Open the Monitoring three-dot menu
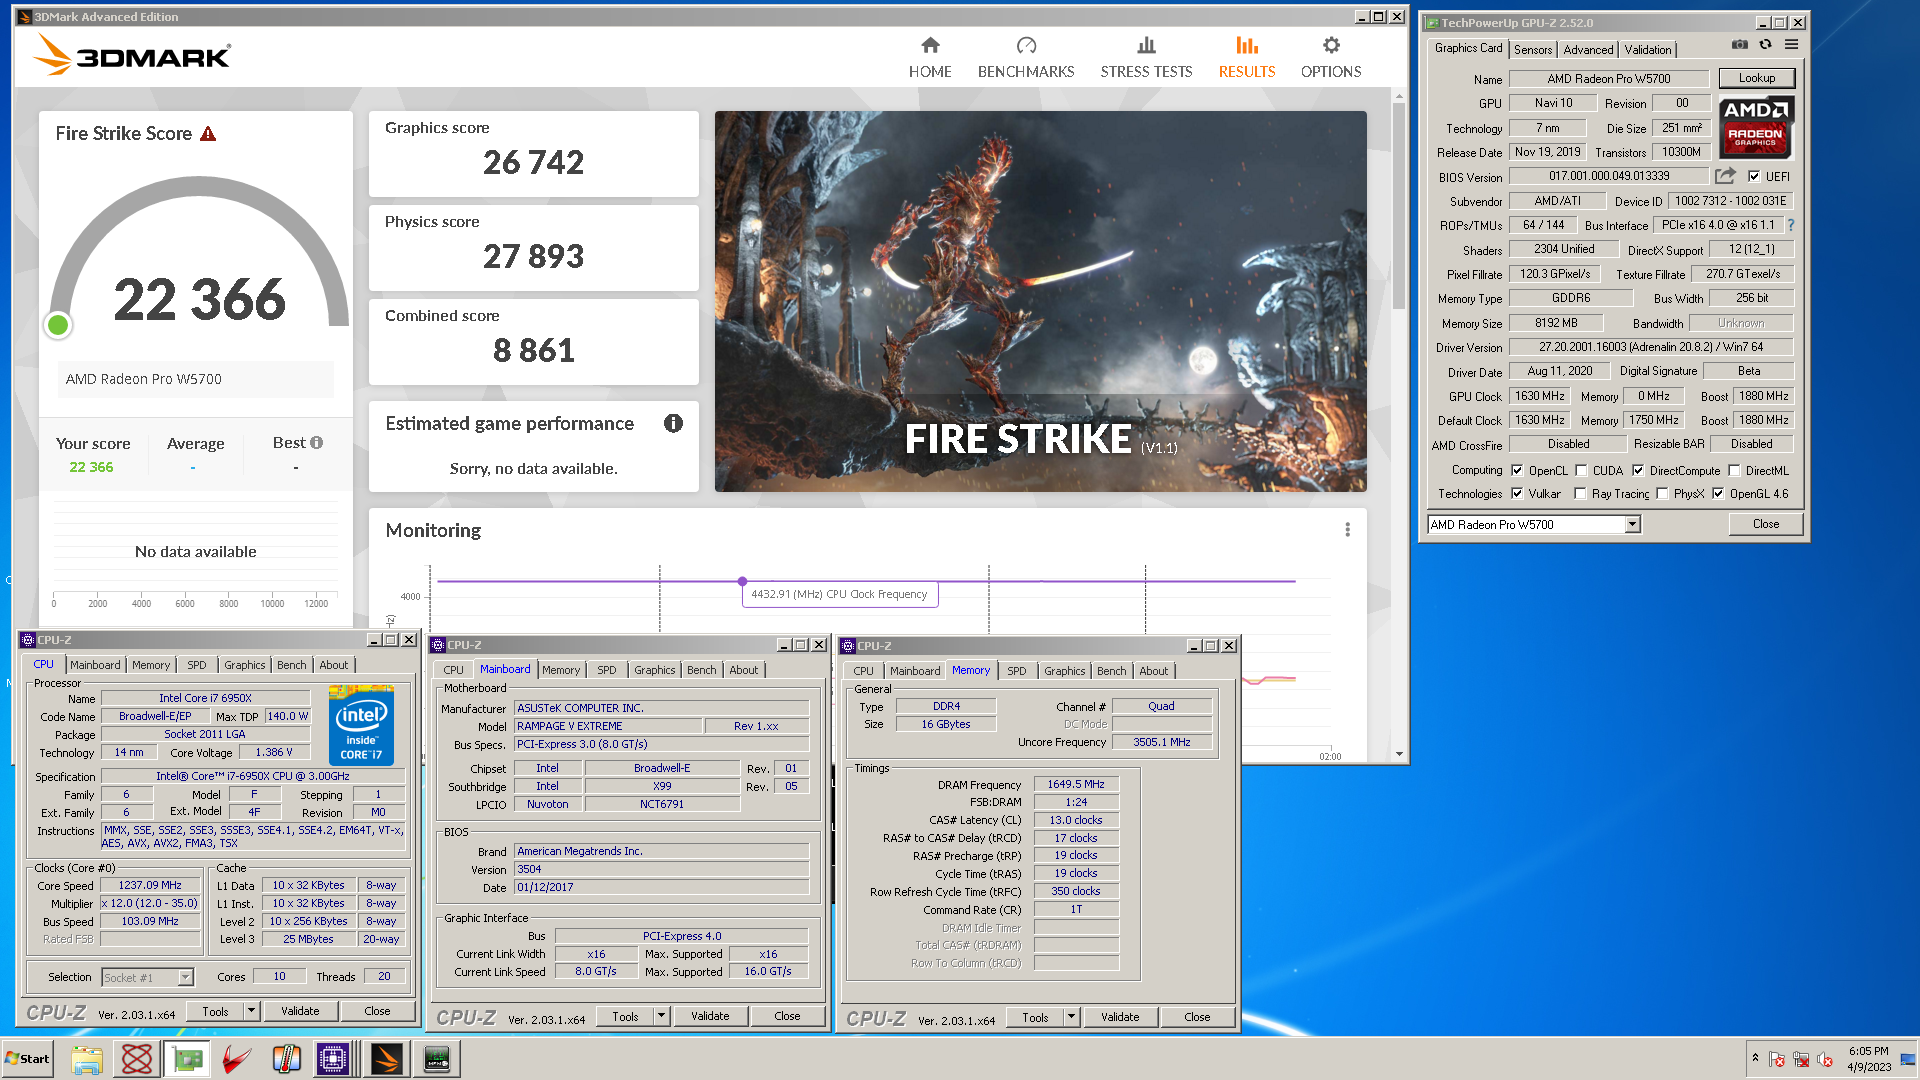1920x1080 pixels. [1347, 530]
